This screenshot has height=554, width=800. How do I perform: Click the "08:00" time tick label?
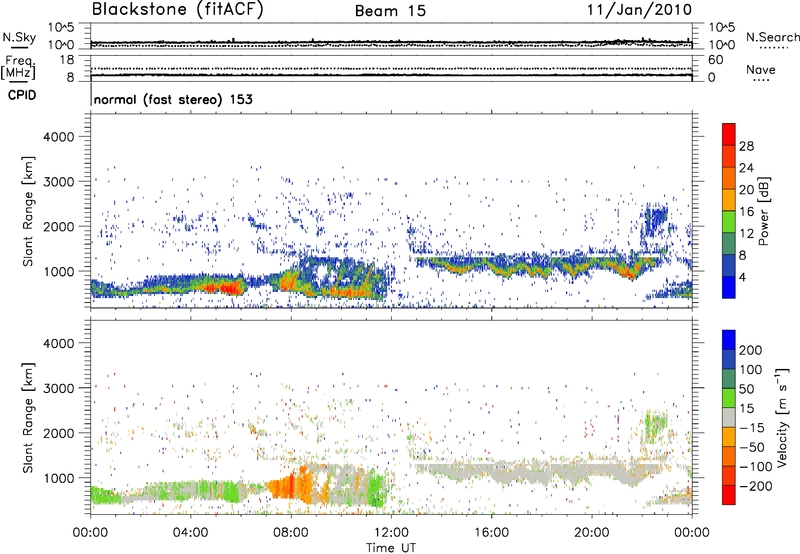pos(291,533)
